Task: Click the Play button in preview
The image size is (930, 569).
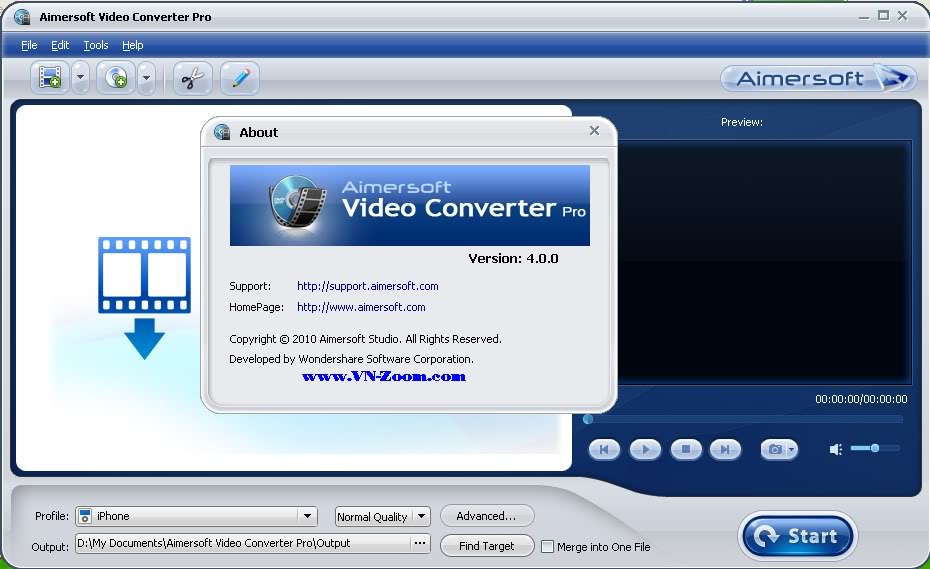Action: click(x=645, y=449)
